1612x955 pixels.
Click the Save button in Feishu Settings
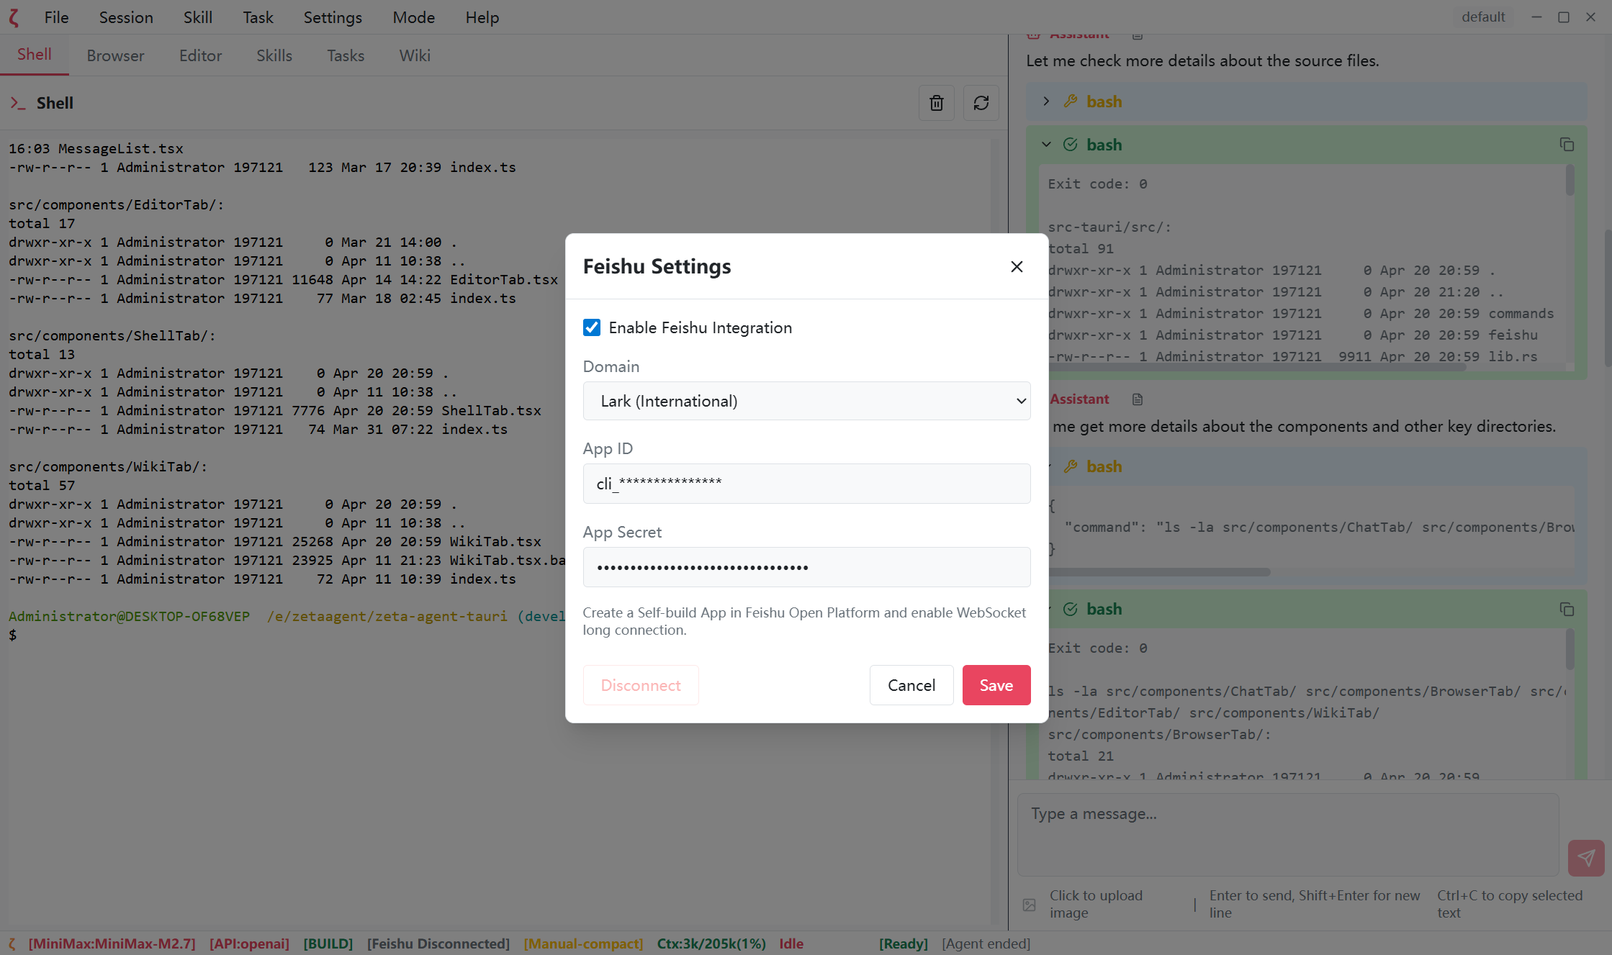point(995,685)
